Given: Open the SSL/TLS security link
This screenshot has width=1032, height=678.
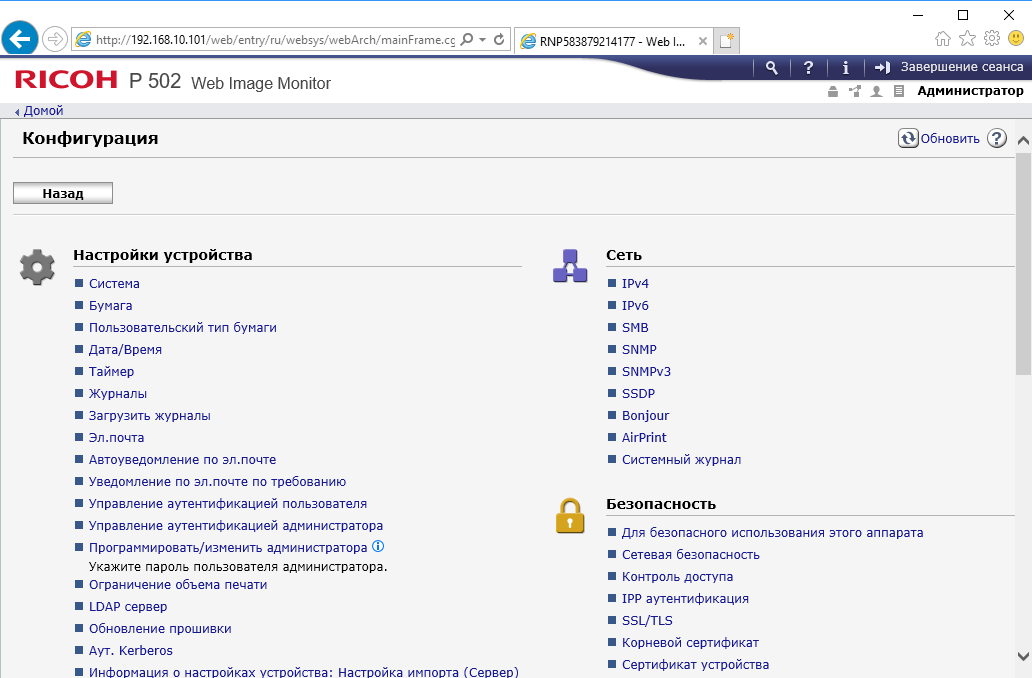Looking at the screenshot, I should 646,621.
